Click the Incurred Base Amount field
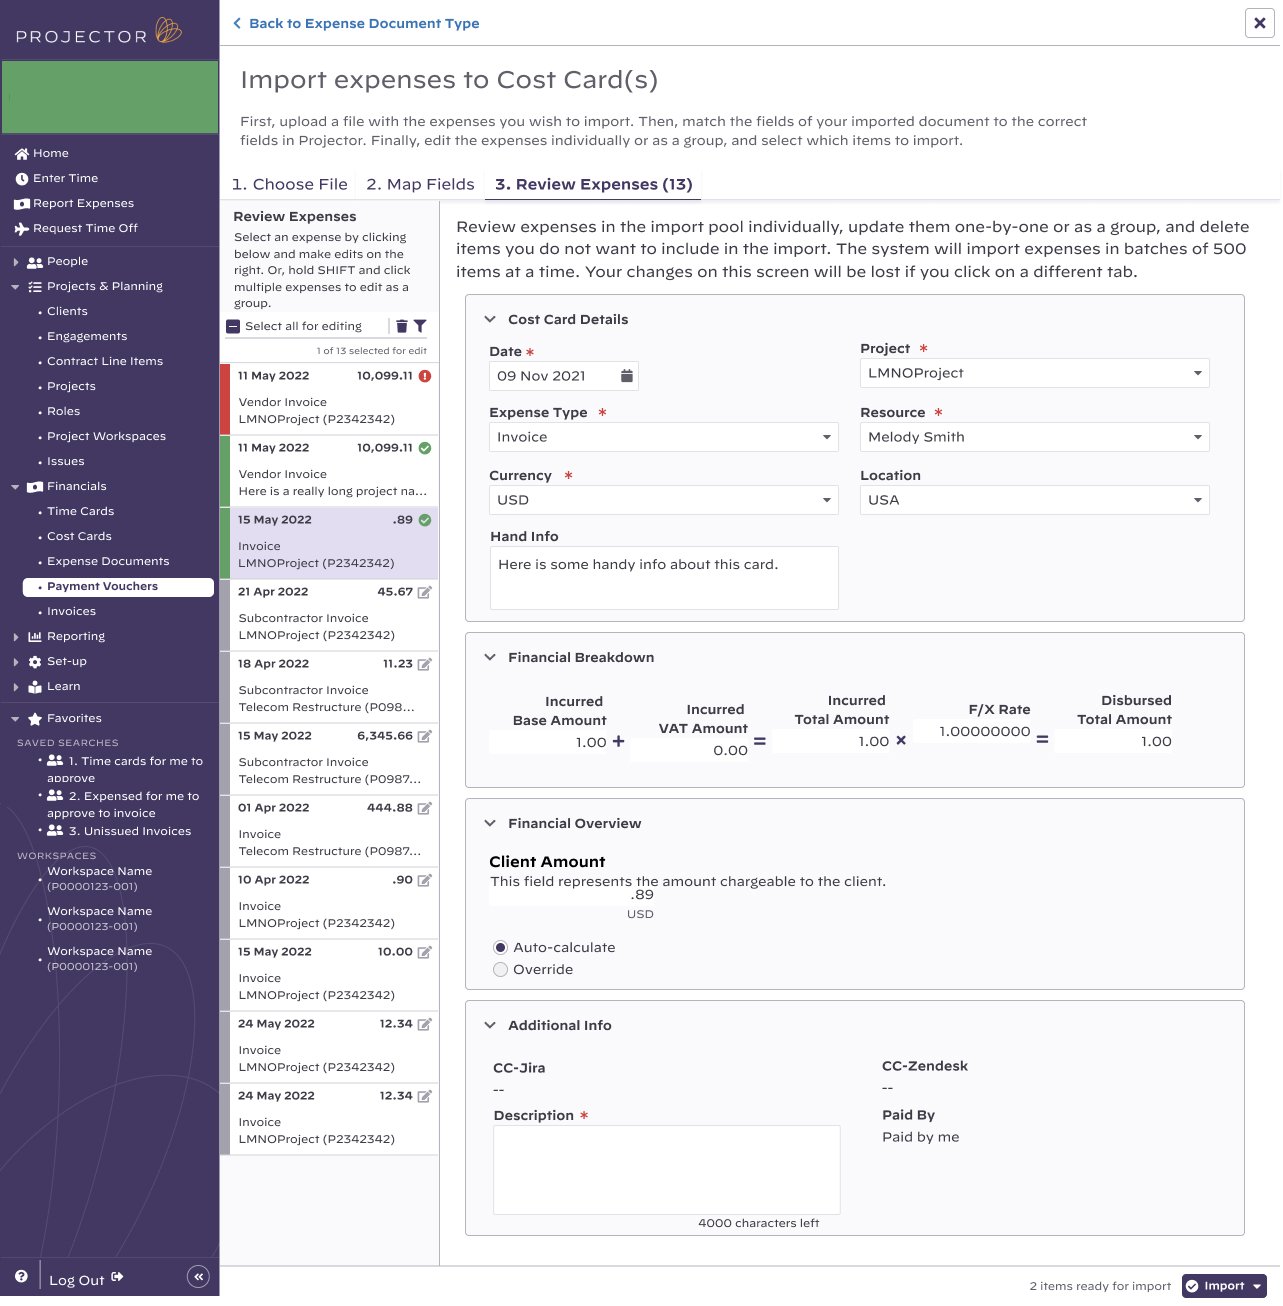1283x1306 pixels. point(550,743)
